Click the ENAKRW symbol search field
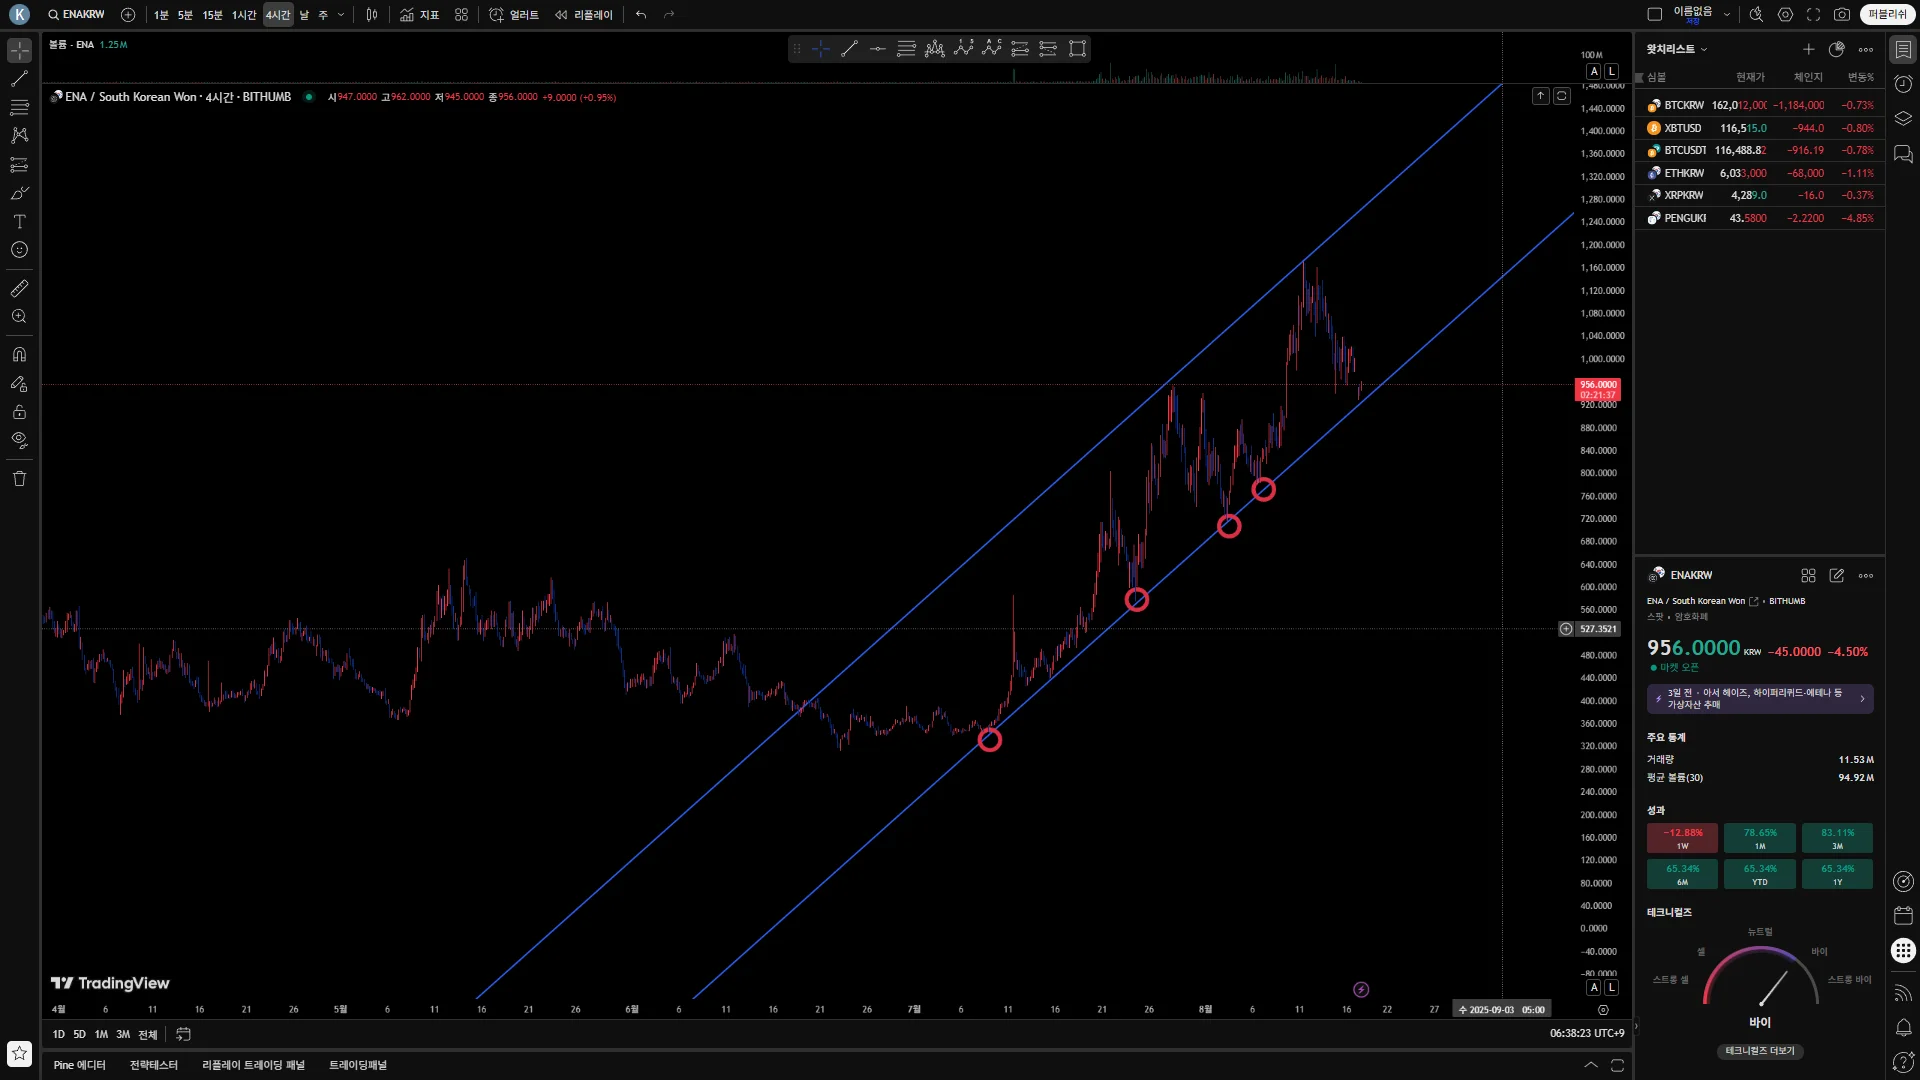The width and height of the screenshot is (1920, 1080). coord(77,15)
